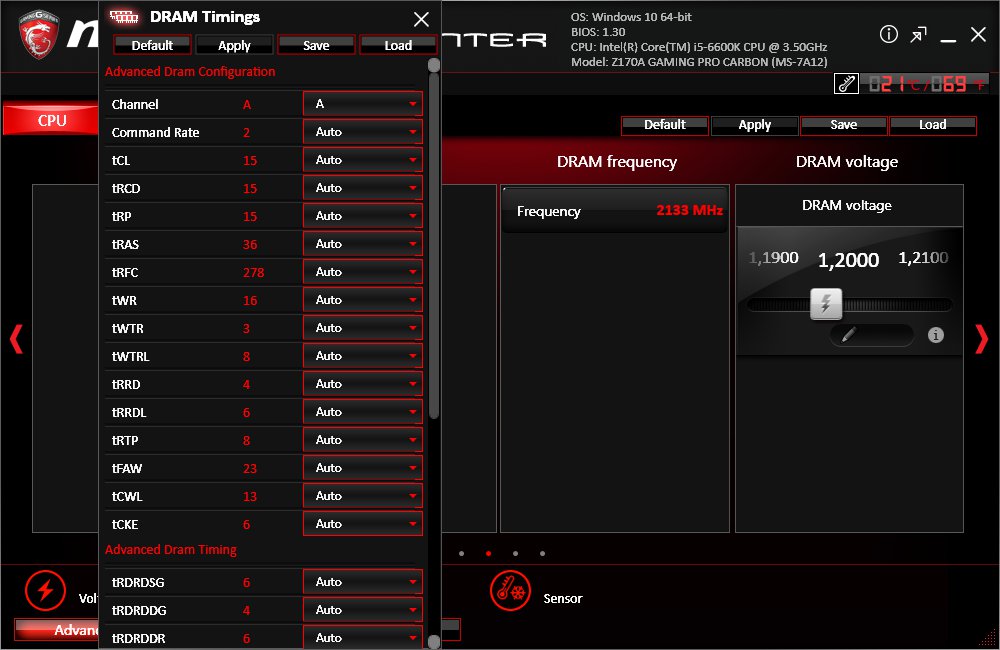
Task: Open the tRDRDDG dropdown
Action: [x=363, y=610]
